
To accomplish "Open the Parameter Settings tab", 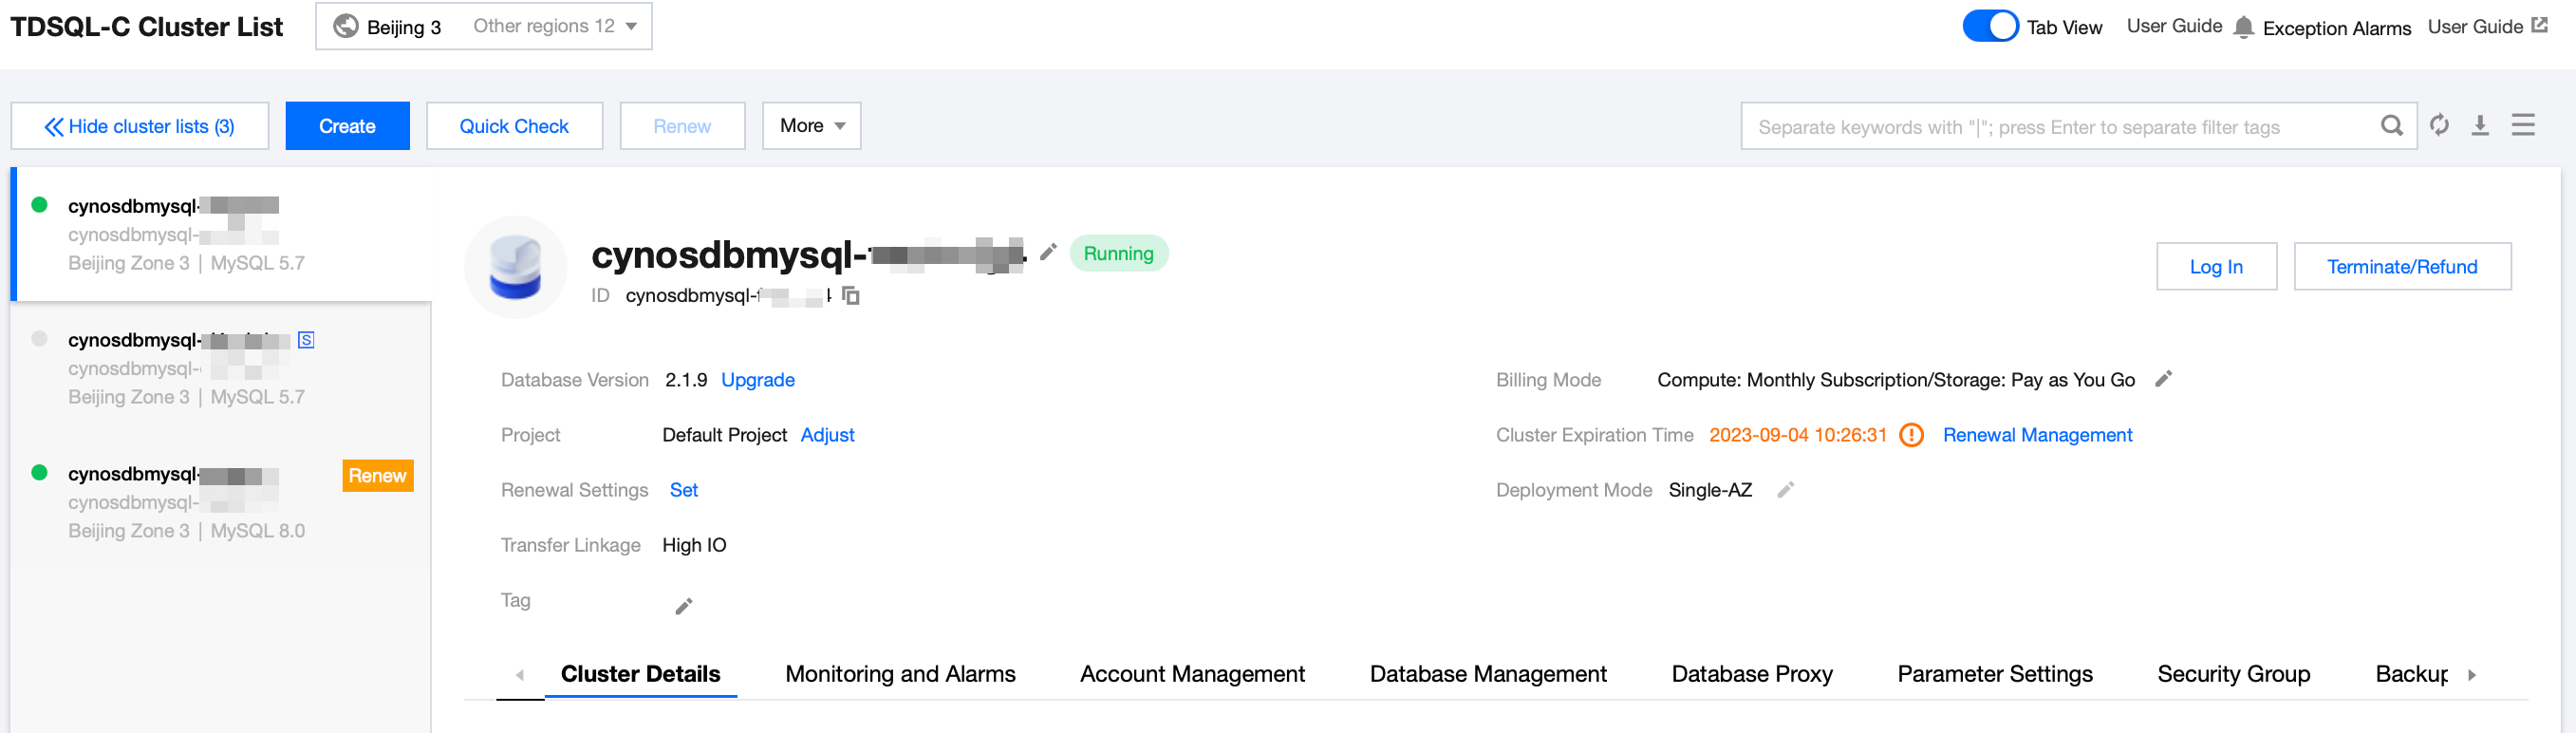I will coord(1994,674).
